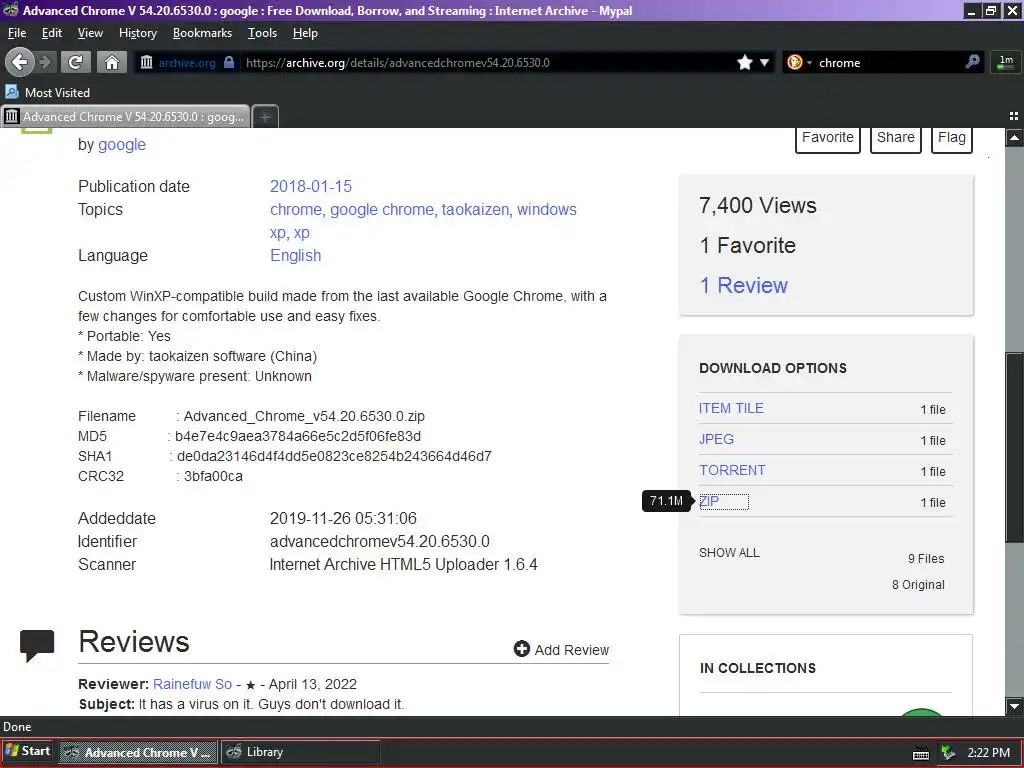This screenshot has height=768, width=1024.
Task: Open the search engine selector dropdown
Action: coord(798,63)
